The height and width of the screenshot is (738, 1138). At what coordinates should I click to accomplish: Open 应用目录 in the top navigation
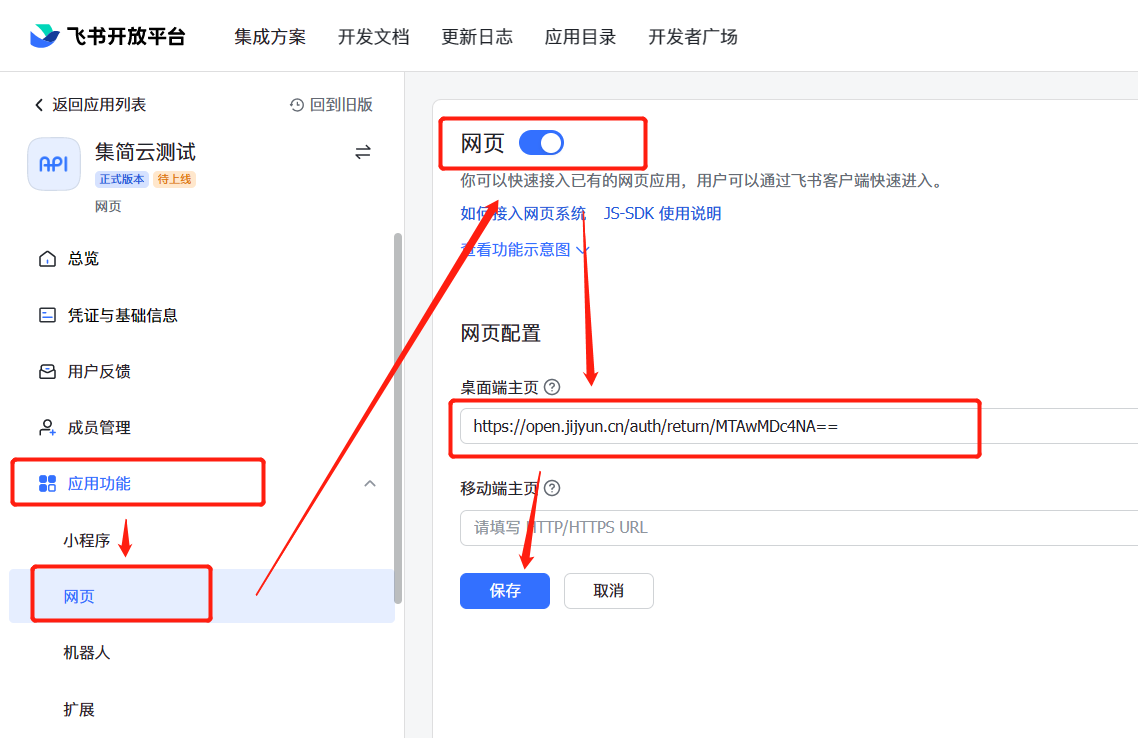(x=581, y=36)
